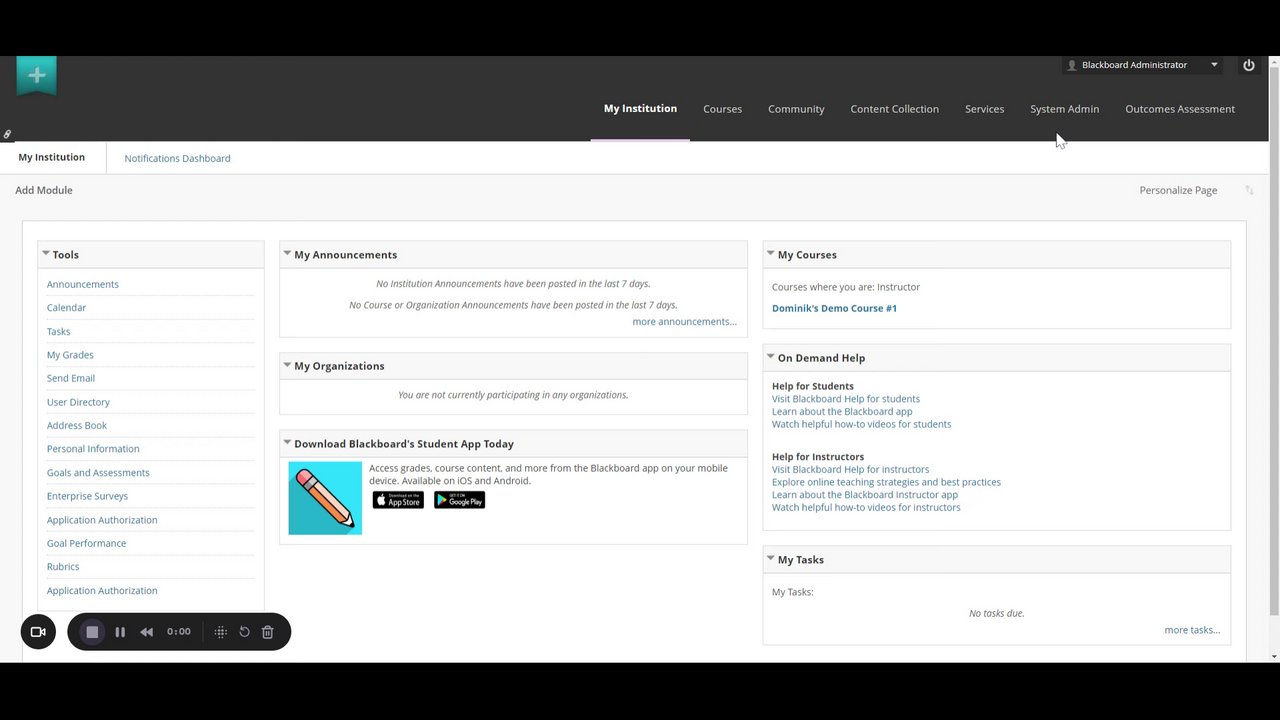This screenshot has width=1280, height=720.
Task: Collapse the My Tasks module
Action: pyautogui.click(x=771, y=559)
